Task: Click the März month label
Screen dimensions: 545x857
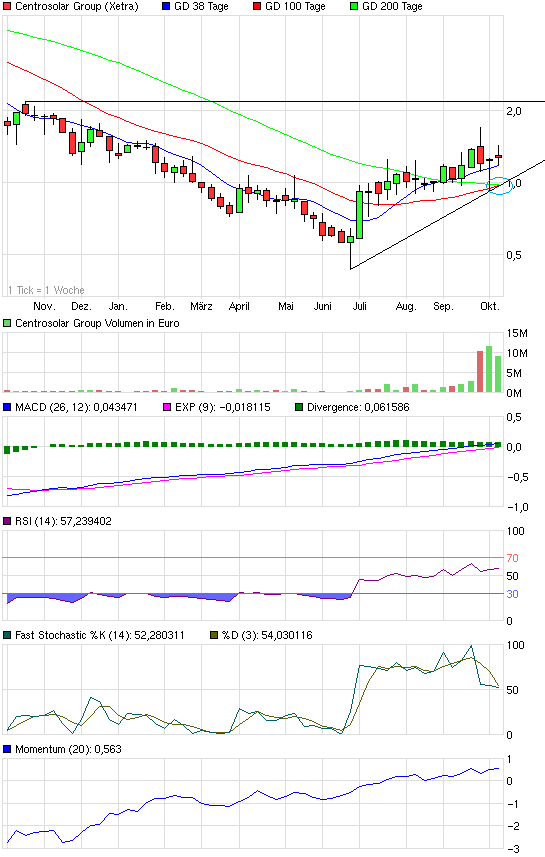Action: click(201, 306)
